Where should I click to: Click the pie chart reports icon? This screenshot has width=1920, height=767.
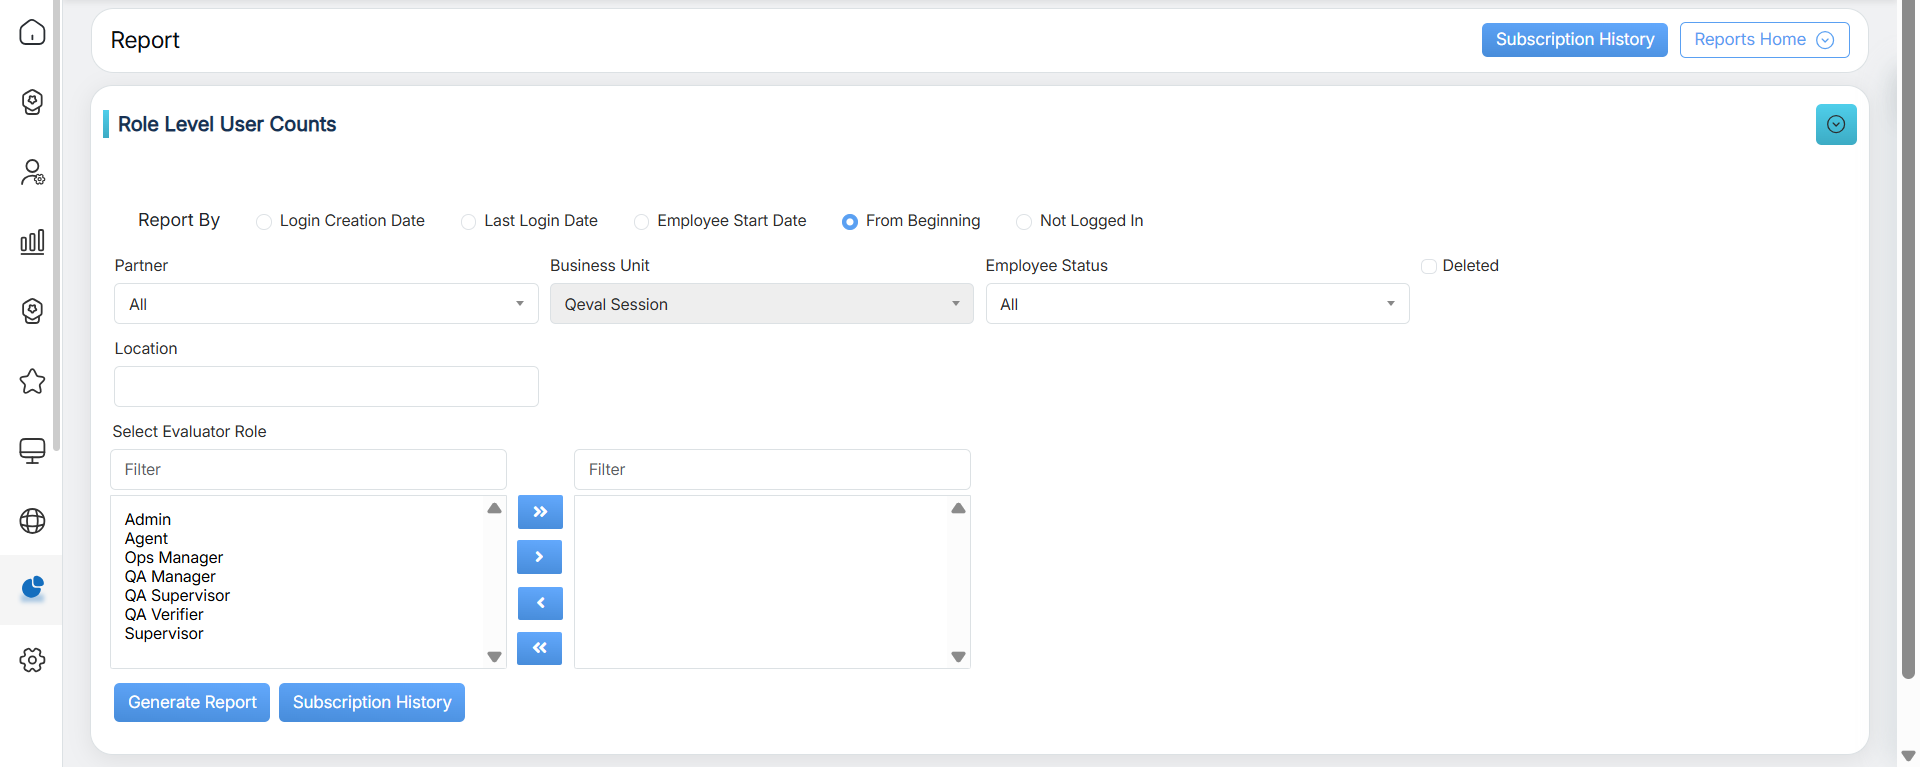pyautogui.click(x=32, y=588)
